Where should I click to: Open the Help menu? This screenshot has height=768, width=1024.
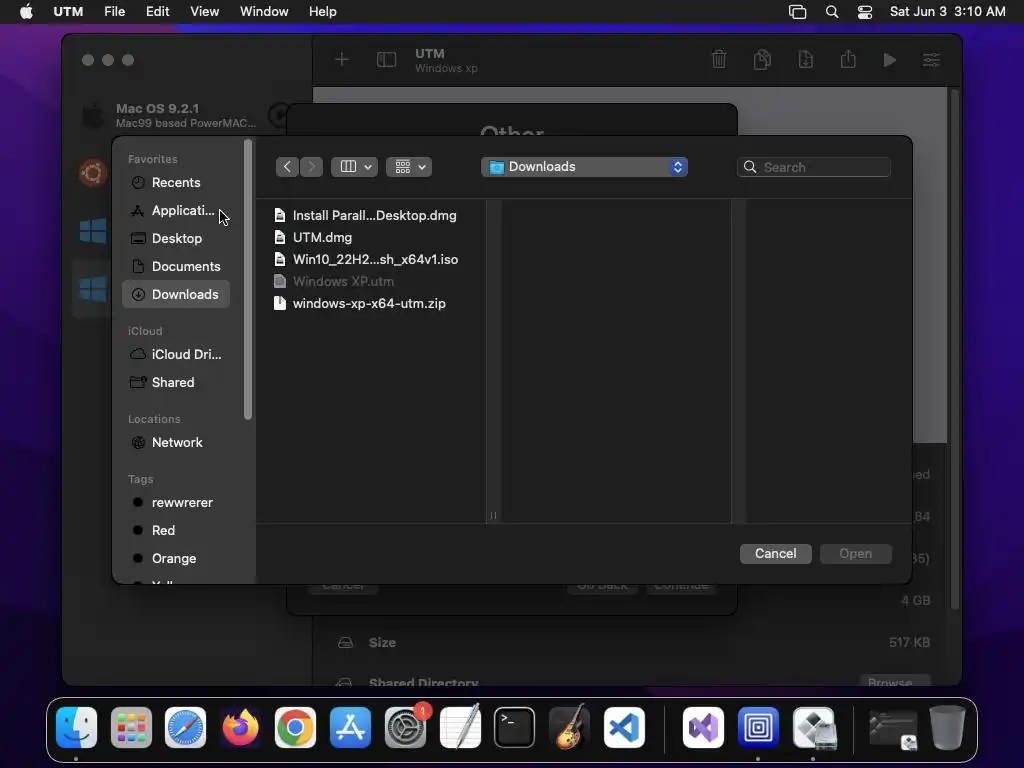[x=323, y=12]
